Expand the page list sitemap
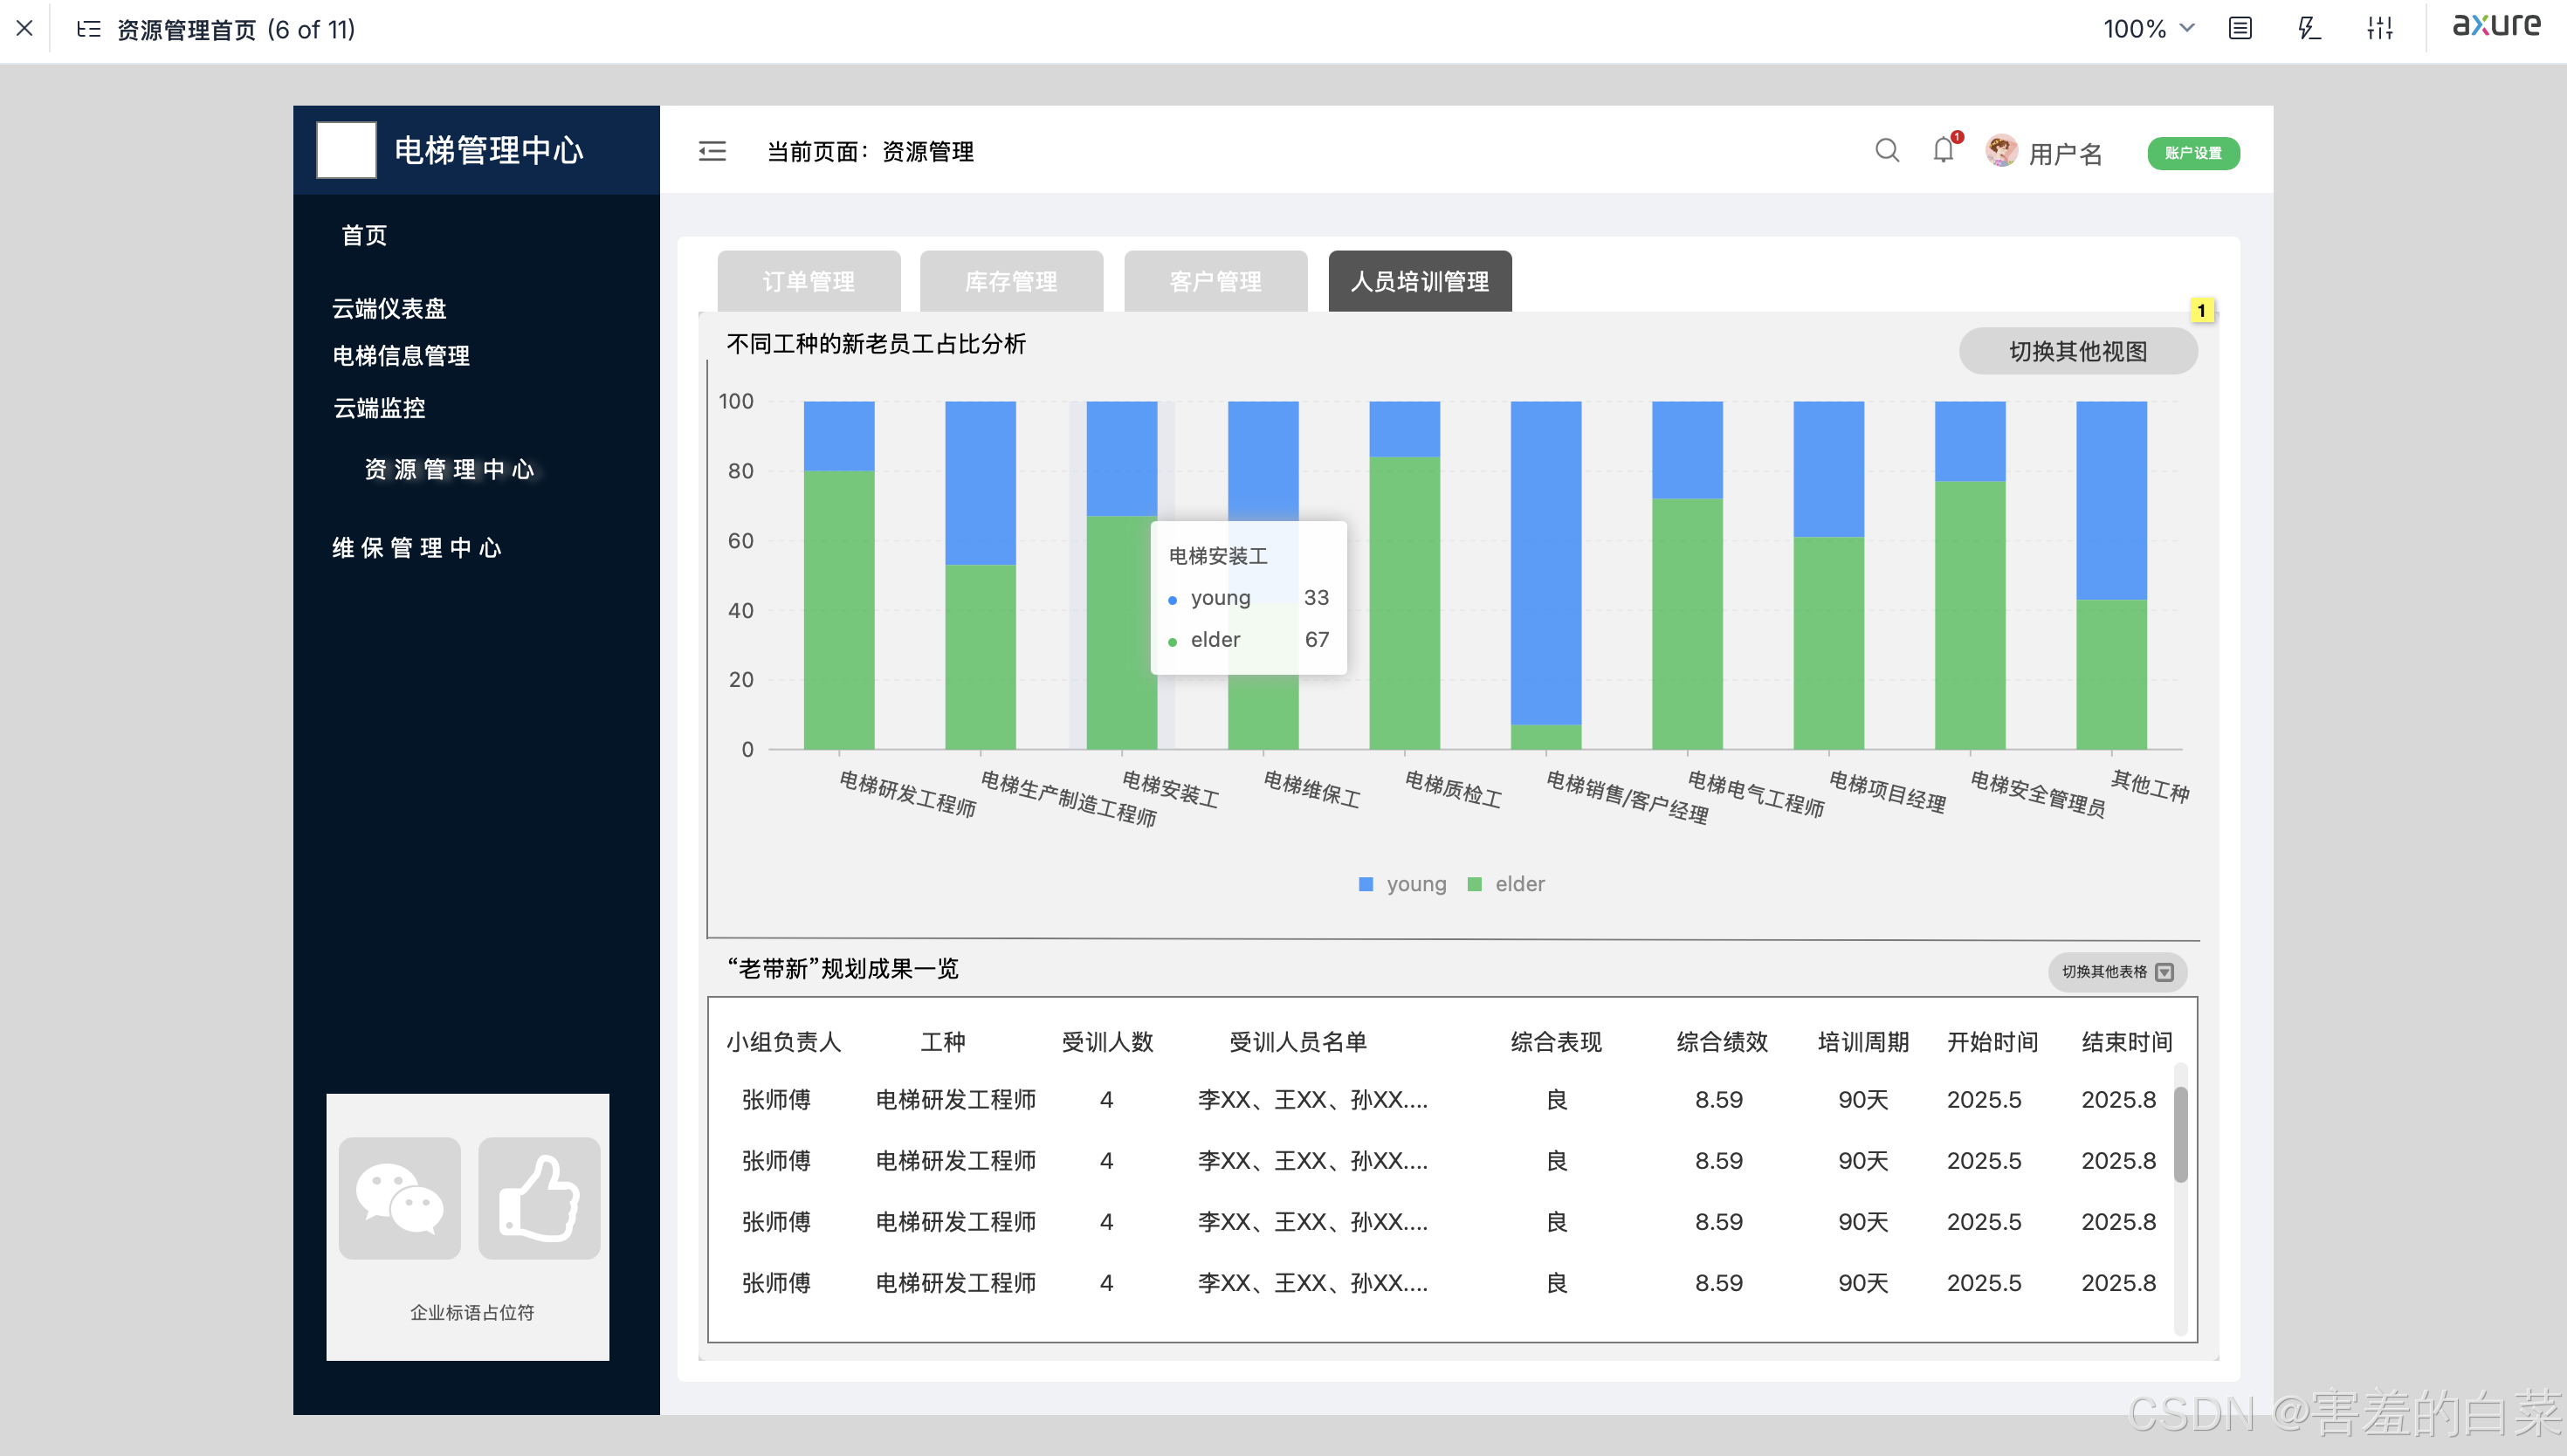Viewport: 2567px width, 1456px height. [89, 29]
